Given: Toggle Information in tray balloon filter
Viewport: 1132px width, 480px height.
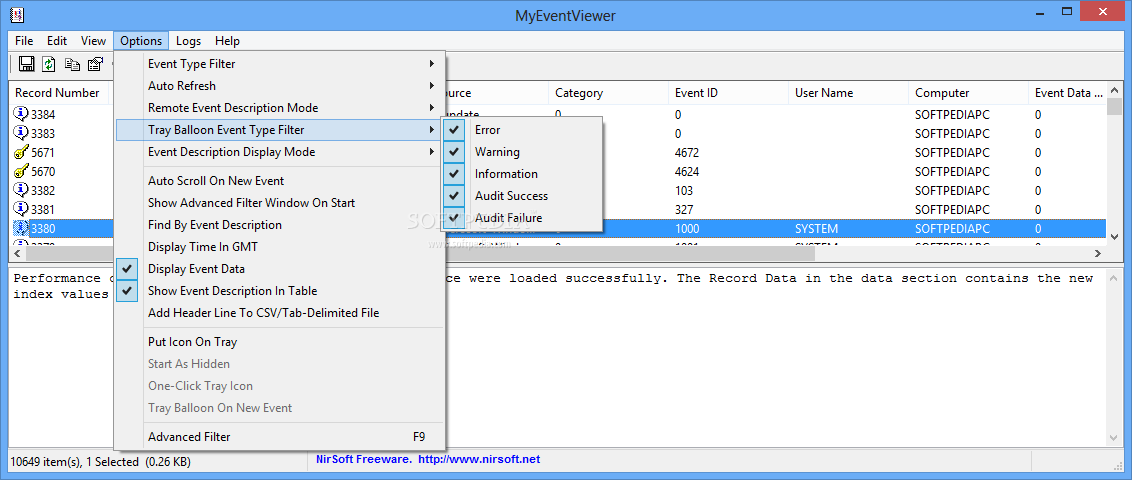Looking at the screenshot, I should (522, 174).
